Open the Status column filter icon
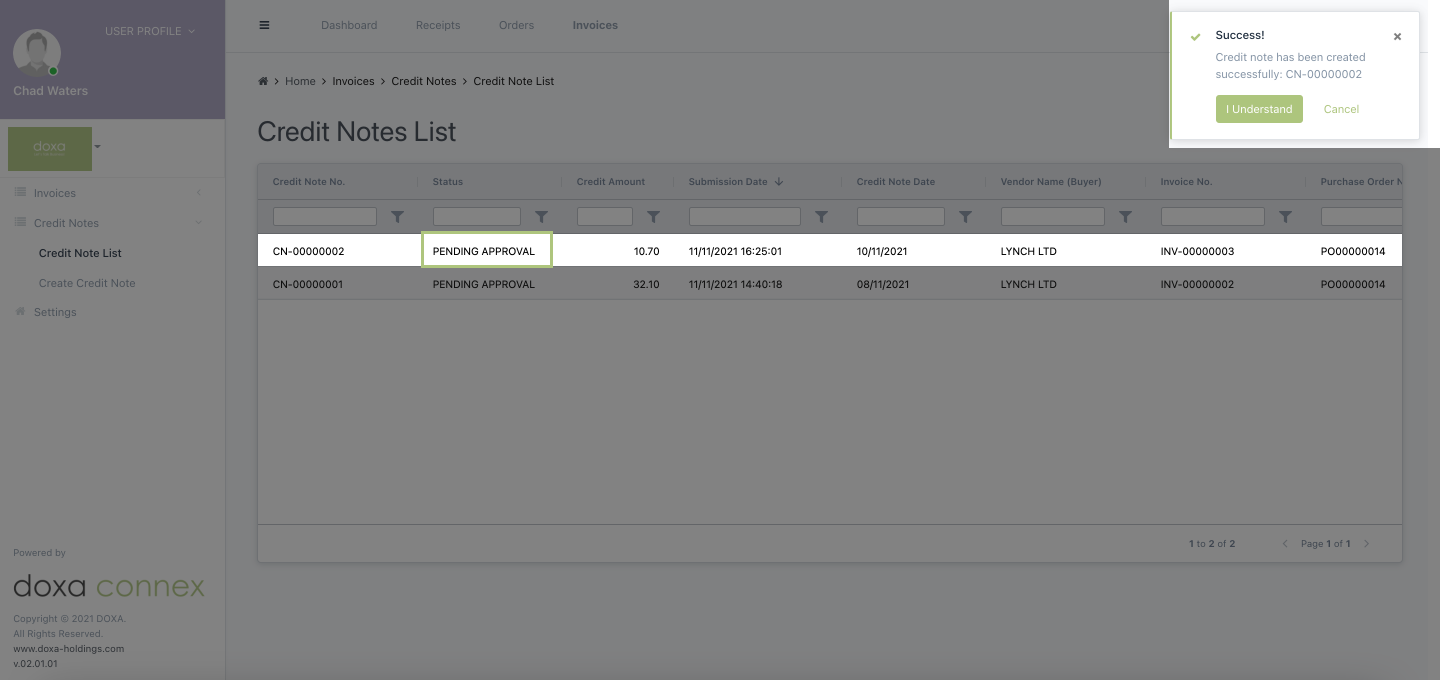The height and width of the screenshot is (680, 1440). (x=541, y=216)
